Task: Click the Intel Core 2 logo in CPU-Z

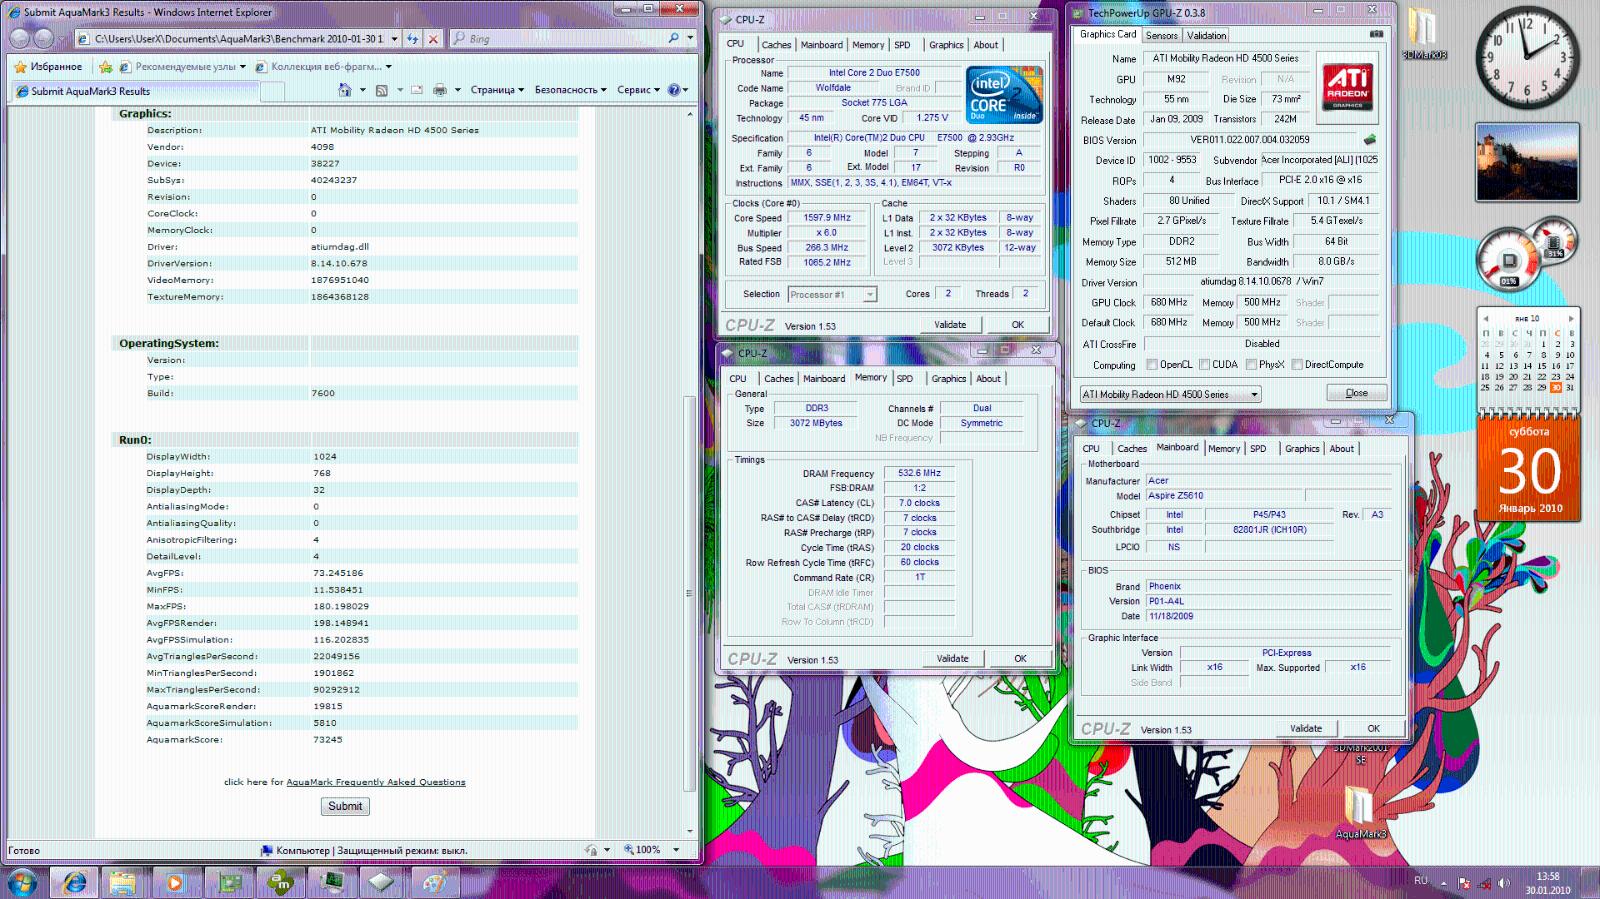Action: coord(1004,95)
